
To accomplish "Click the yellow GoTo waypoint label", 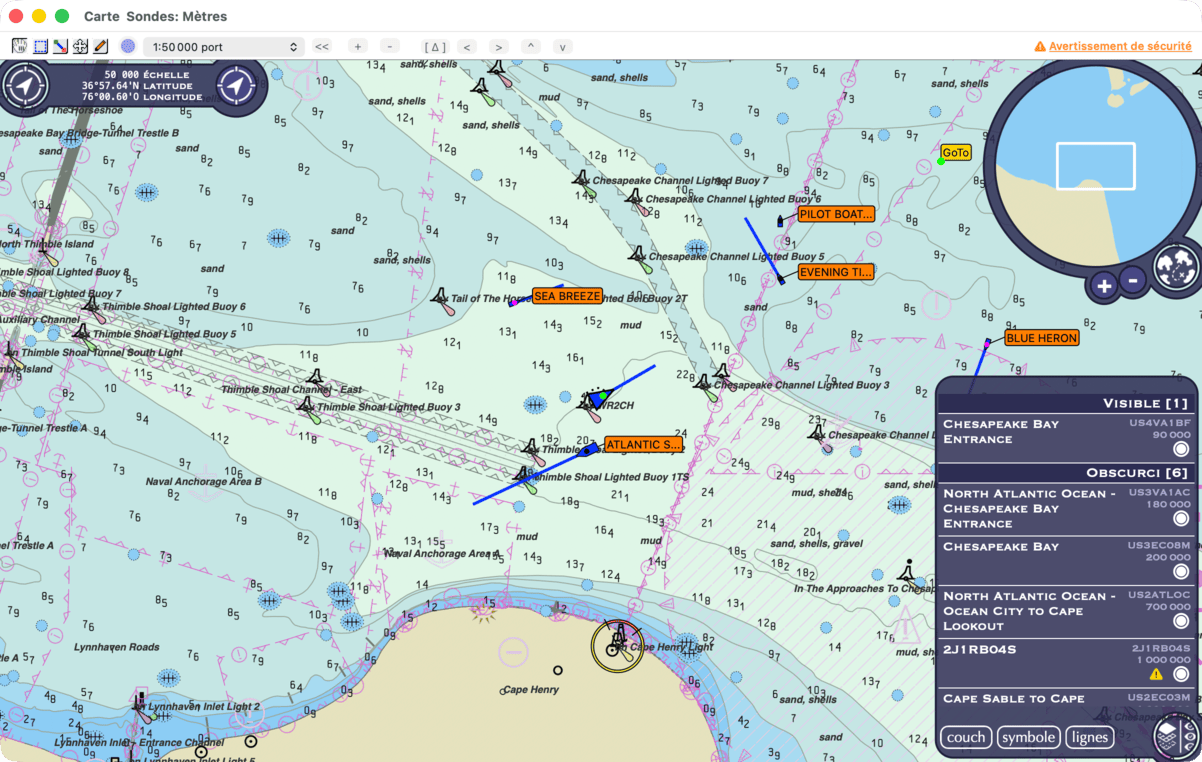I will 956,153.
